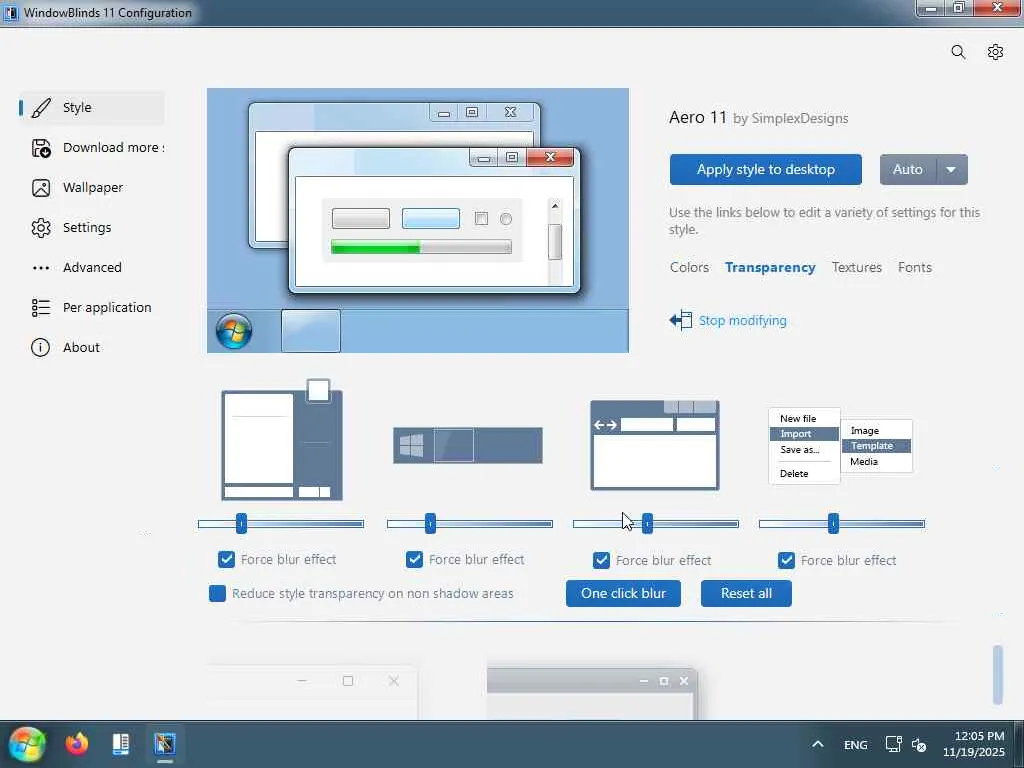
Task: Click the vertical scrollbar thumb on right
Action: pyautogui.click(x=998, y=675)
